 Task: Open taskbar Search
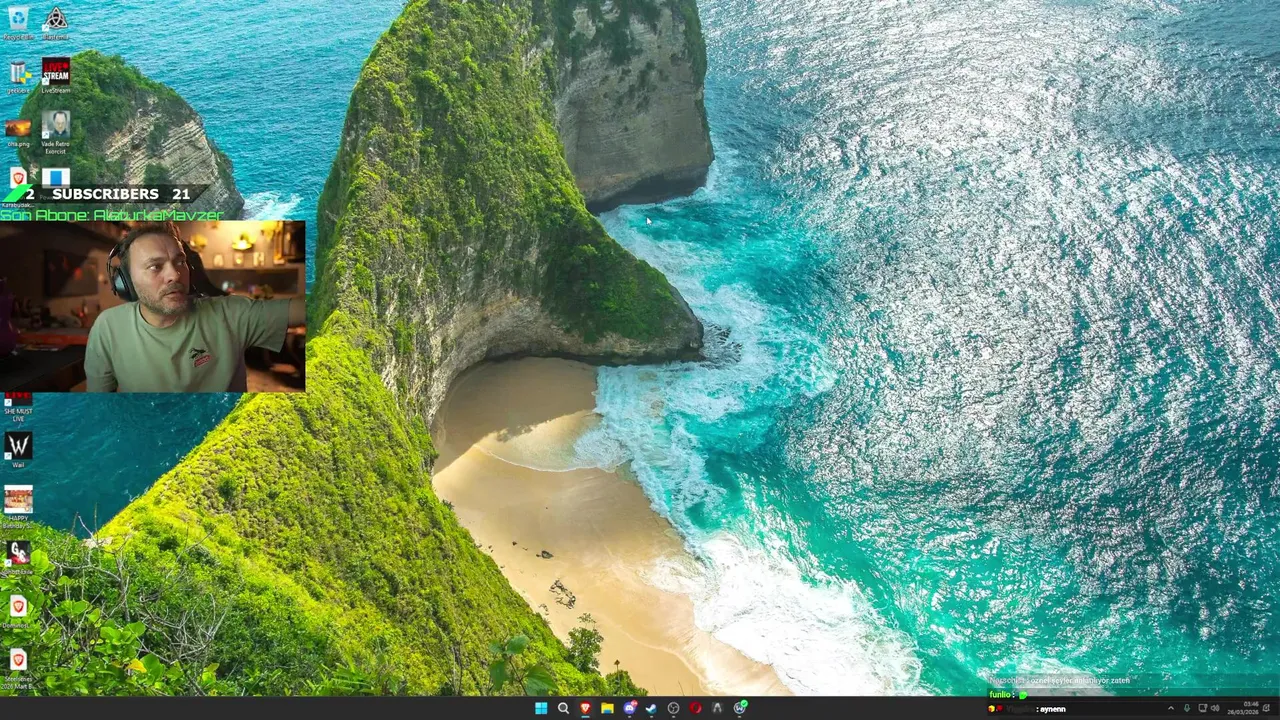[x=563, y=708]
